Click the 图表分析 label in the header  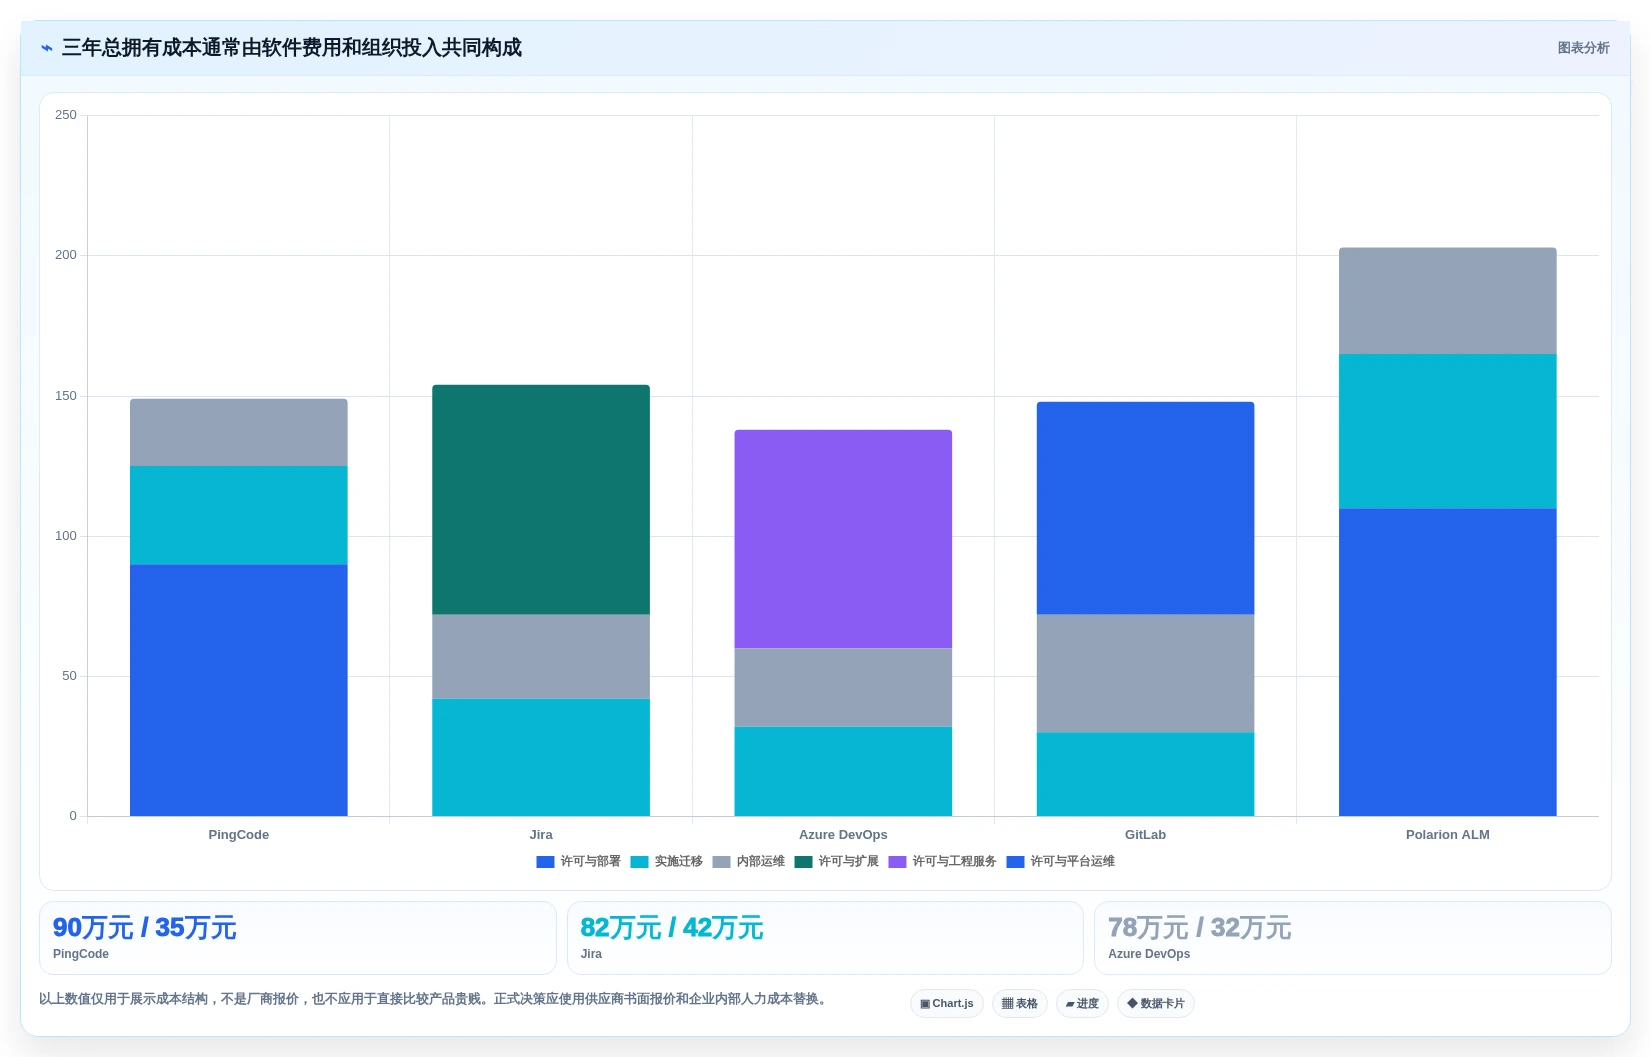click(1583, 48)
